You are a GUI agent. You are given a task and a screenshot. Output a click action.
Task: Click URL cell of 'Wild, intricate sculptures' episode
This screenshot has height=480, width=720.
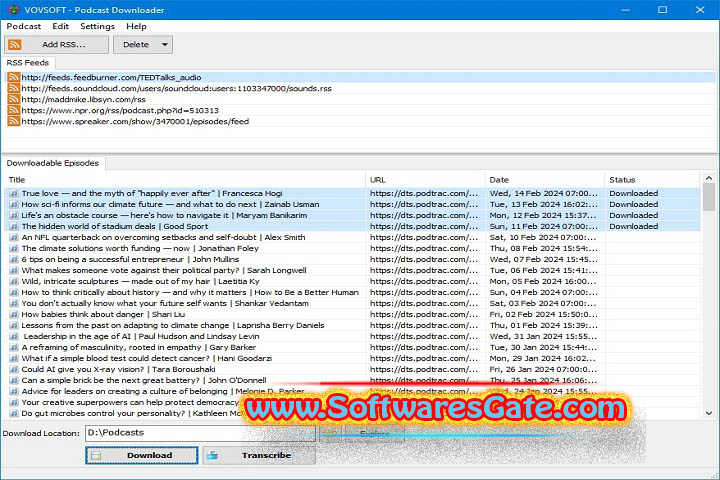[424, 282]
